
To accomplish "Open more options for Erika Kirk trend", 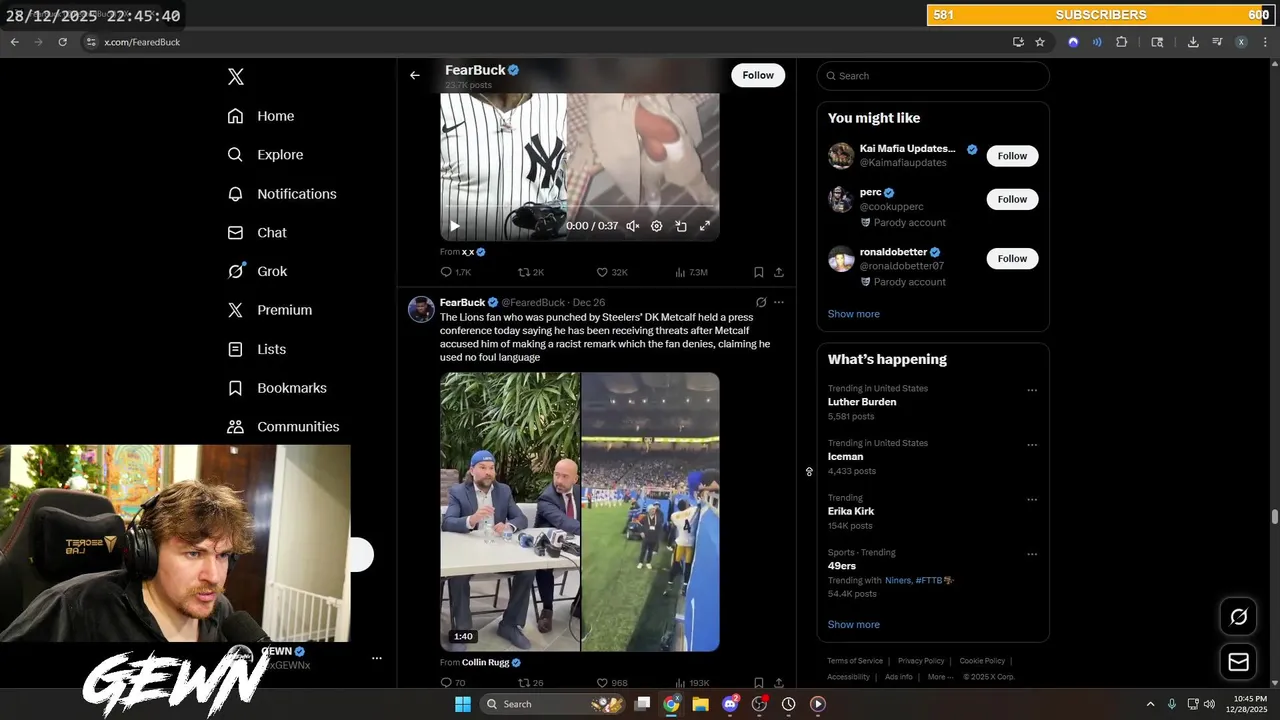I will [1032, 500].
